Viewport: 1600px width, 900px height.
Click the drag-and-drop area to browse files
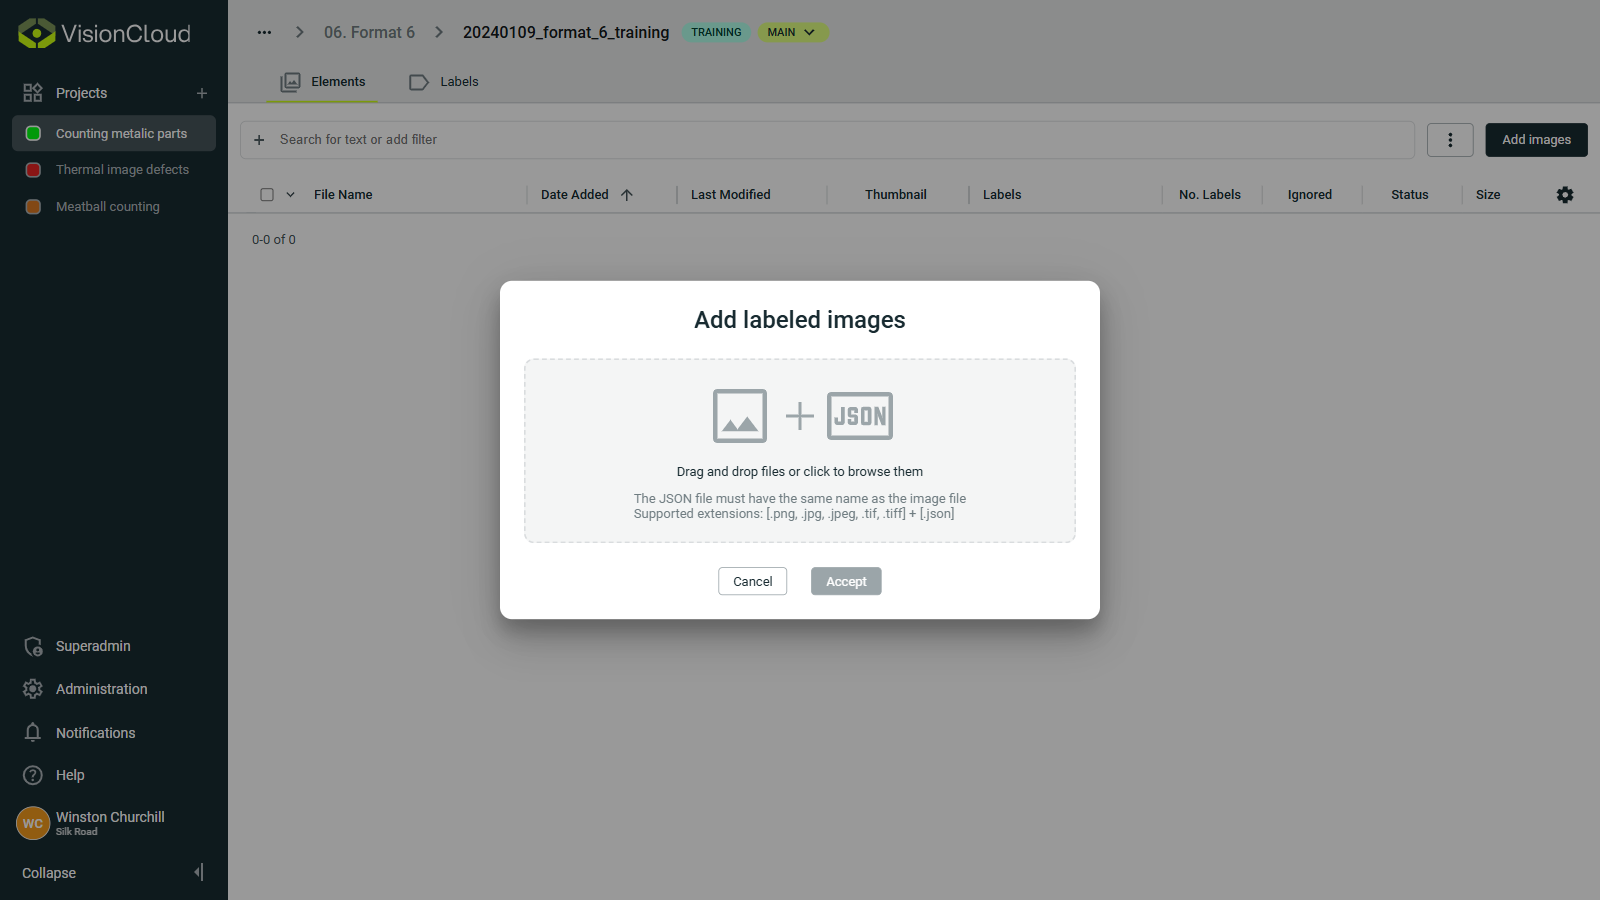[799, 450]
